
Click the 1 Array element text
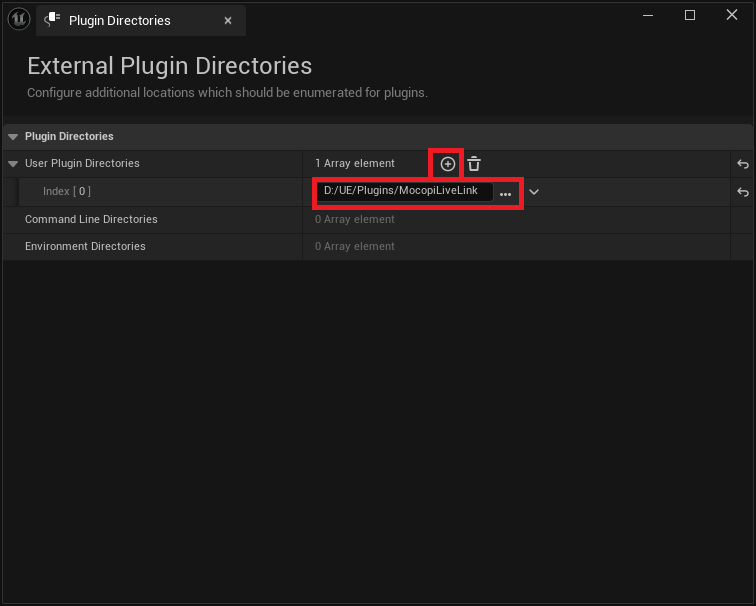[354, 163]
